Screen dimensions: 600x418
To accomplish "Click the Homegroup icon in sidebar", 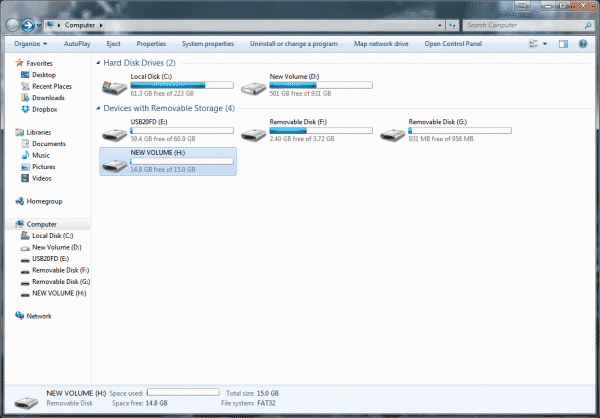I will pyautogui.click(x=20, y=201).
